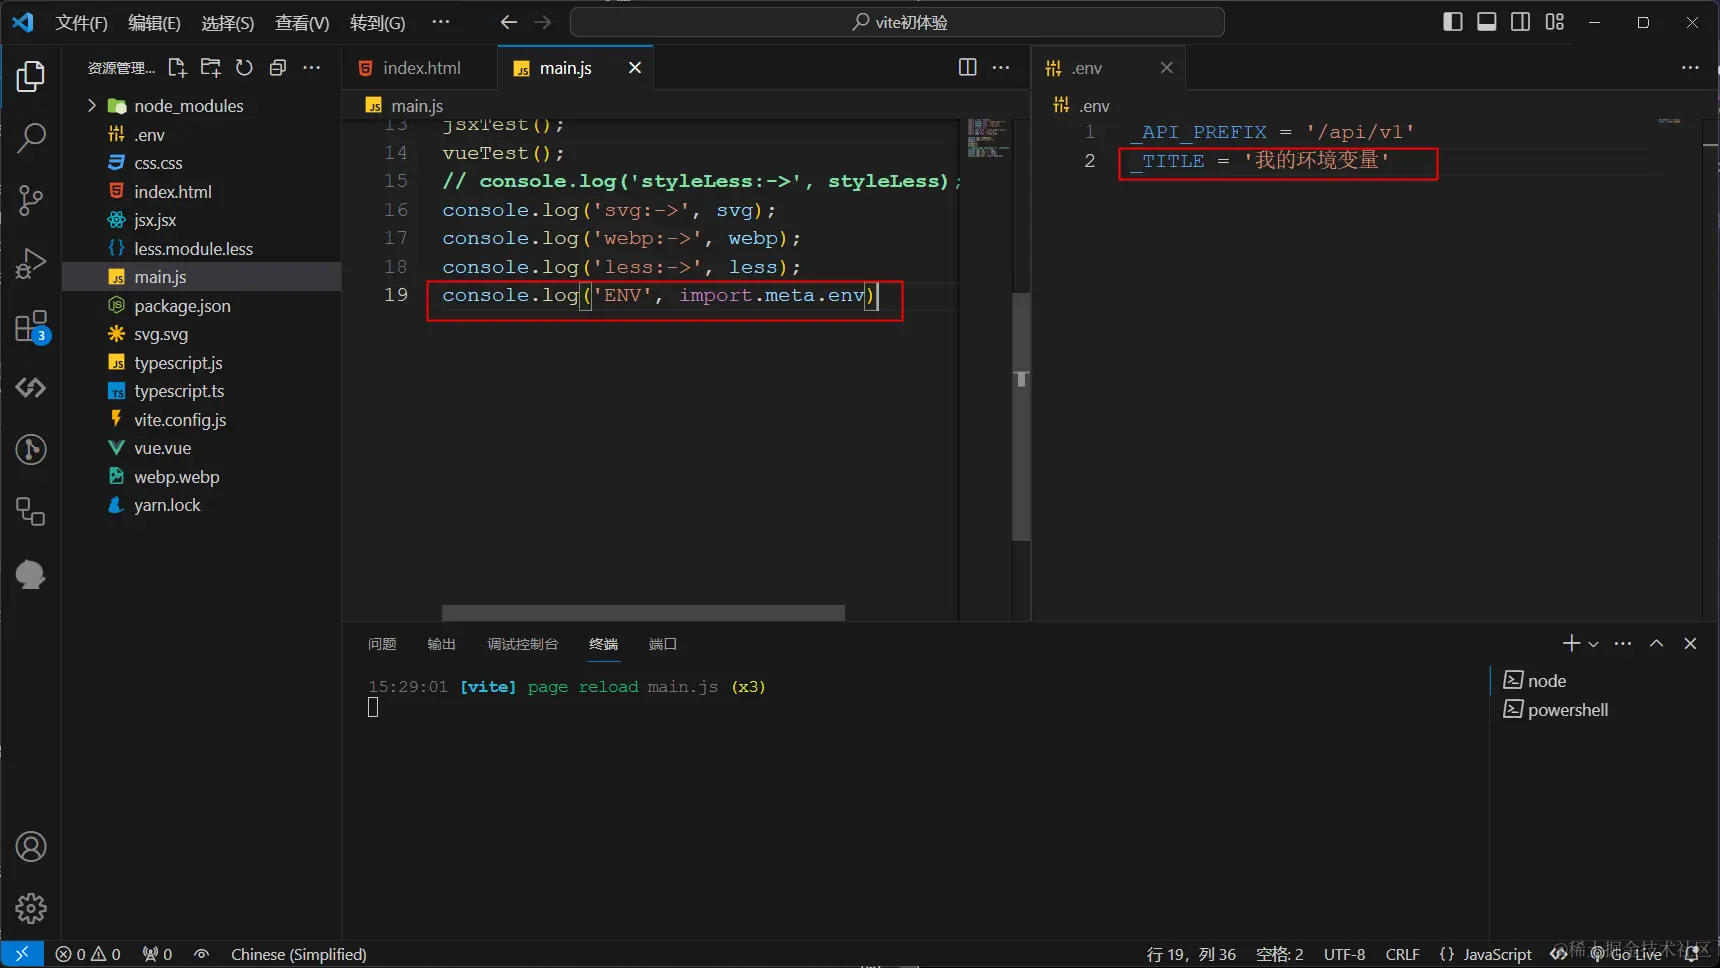Click the main.js editor vertical scrollbar
This screenshot has height=968, width=1720.
click(x=1021, y=416)
